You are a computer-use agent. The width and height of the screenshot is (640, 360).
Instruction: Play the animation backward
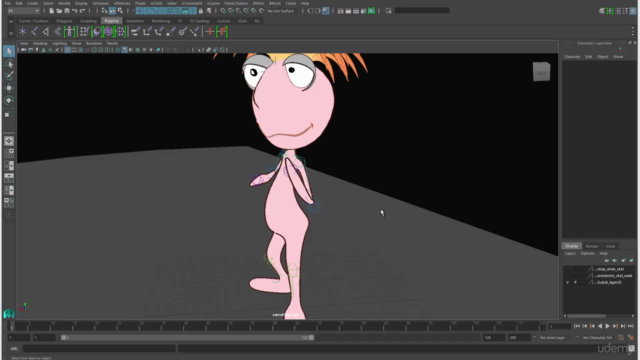tap(600, 326)
